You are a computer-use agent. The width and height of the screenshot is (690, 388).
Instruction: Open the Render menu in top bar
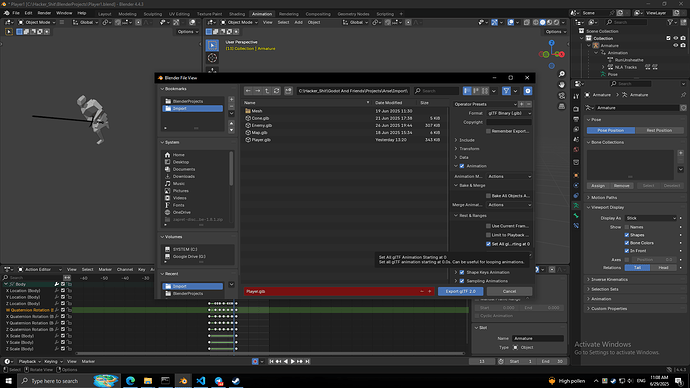[44, 13]
